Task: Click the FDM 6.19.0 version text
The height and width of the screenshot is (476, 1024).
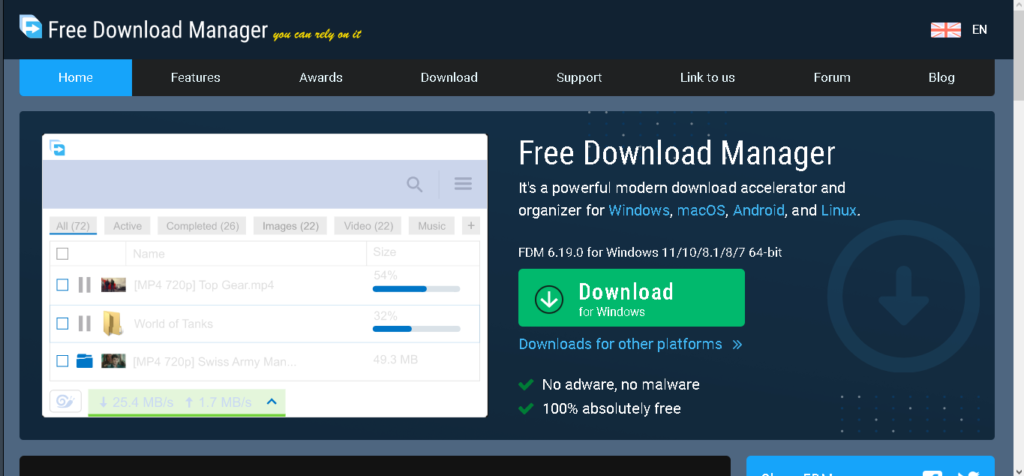Action: point(650,252)
